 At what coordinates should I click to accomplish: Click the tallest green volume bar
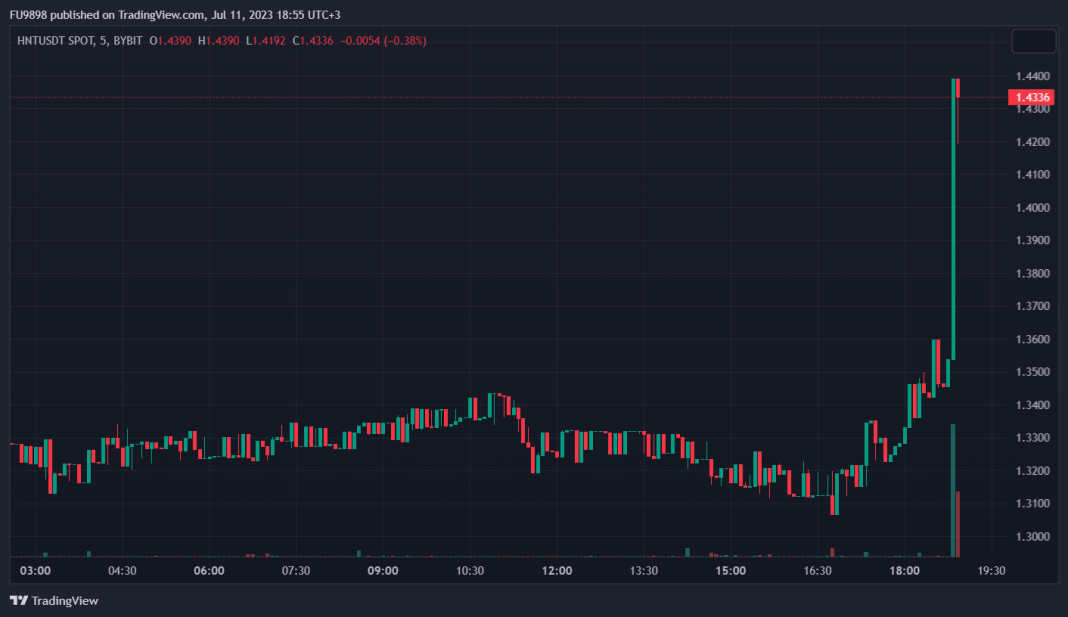pos(953,490)
